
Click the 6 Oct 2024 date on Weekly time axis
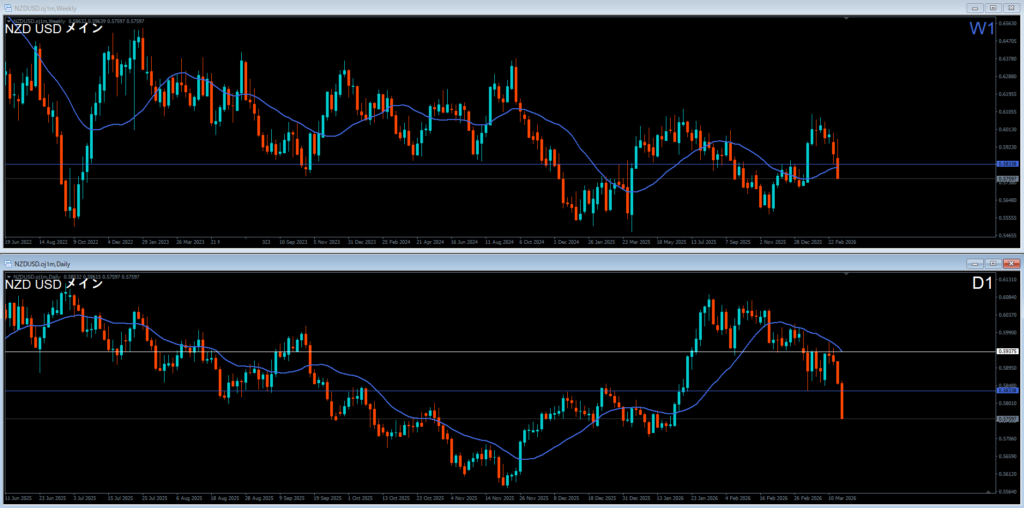[532, 241]
